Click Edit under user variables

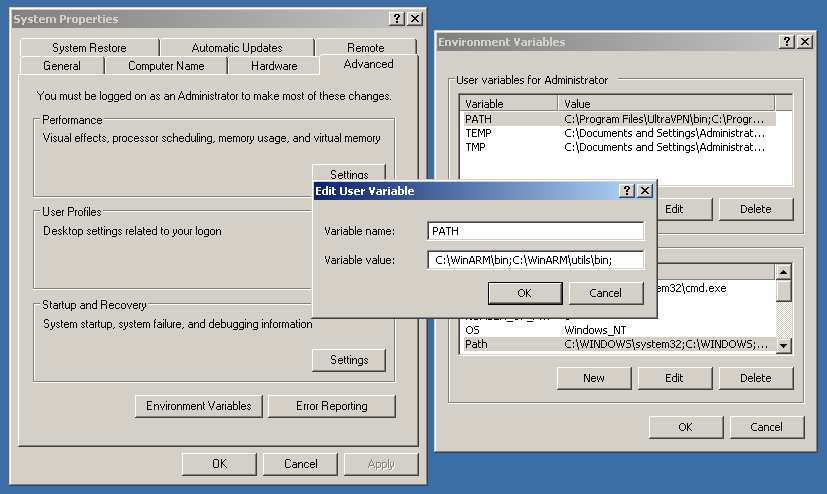point(685,209)
